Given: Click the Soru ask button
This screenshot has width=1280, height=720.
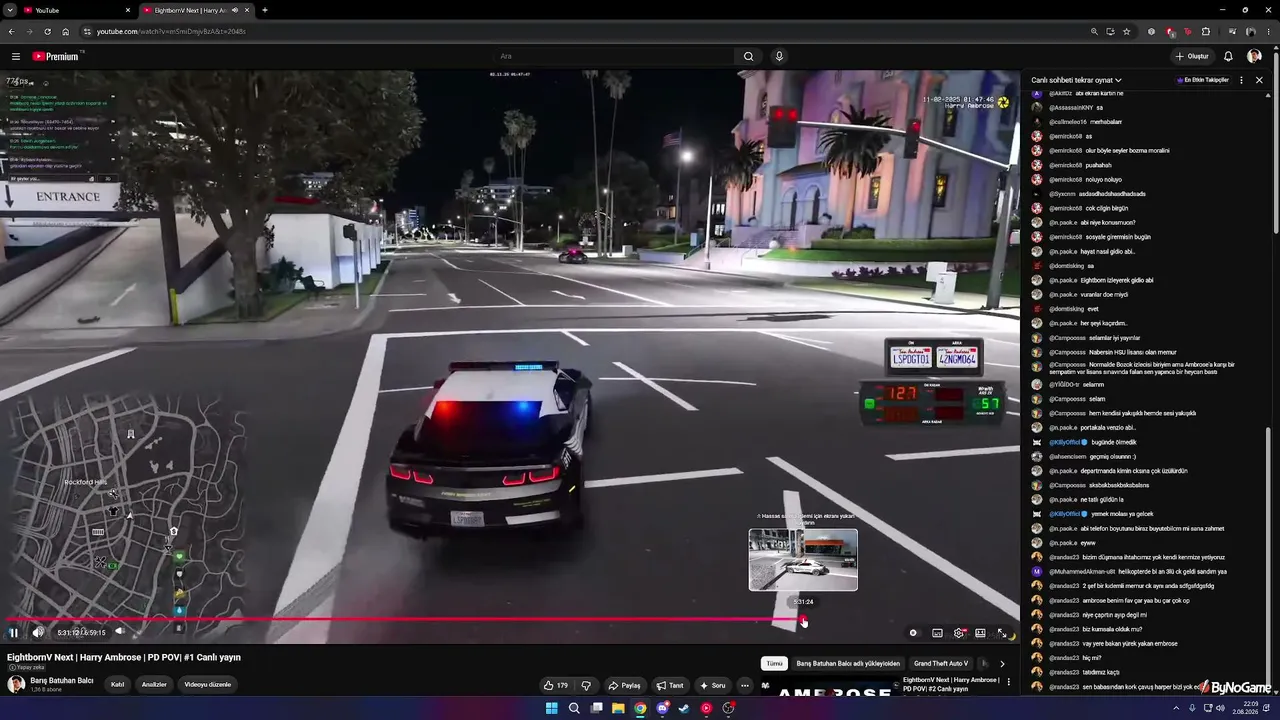Looking at the screenshot, I should tap(712, 685).
